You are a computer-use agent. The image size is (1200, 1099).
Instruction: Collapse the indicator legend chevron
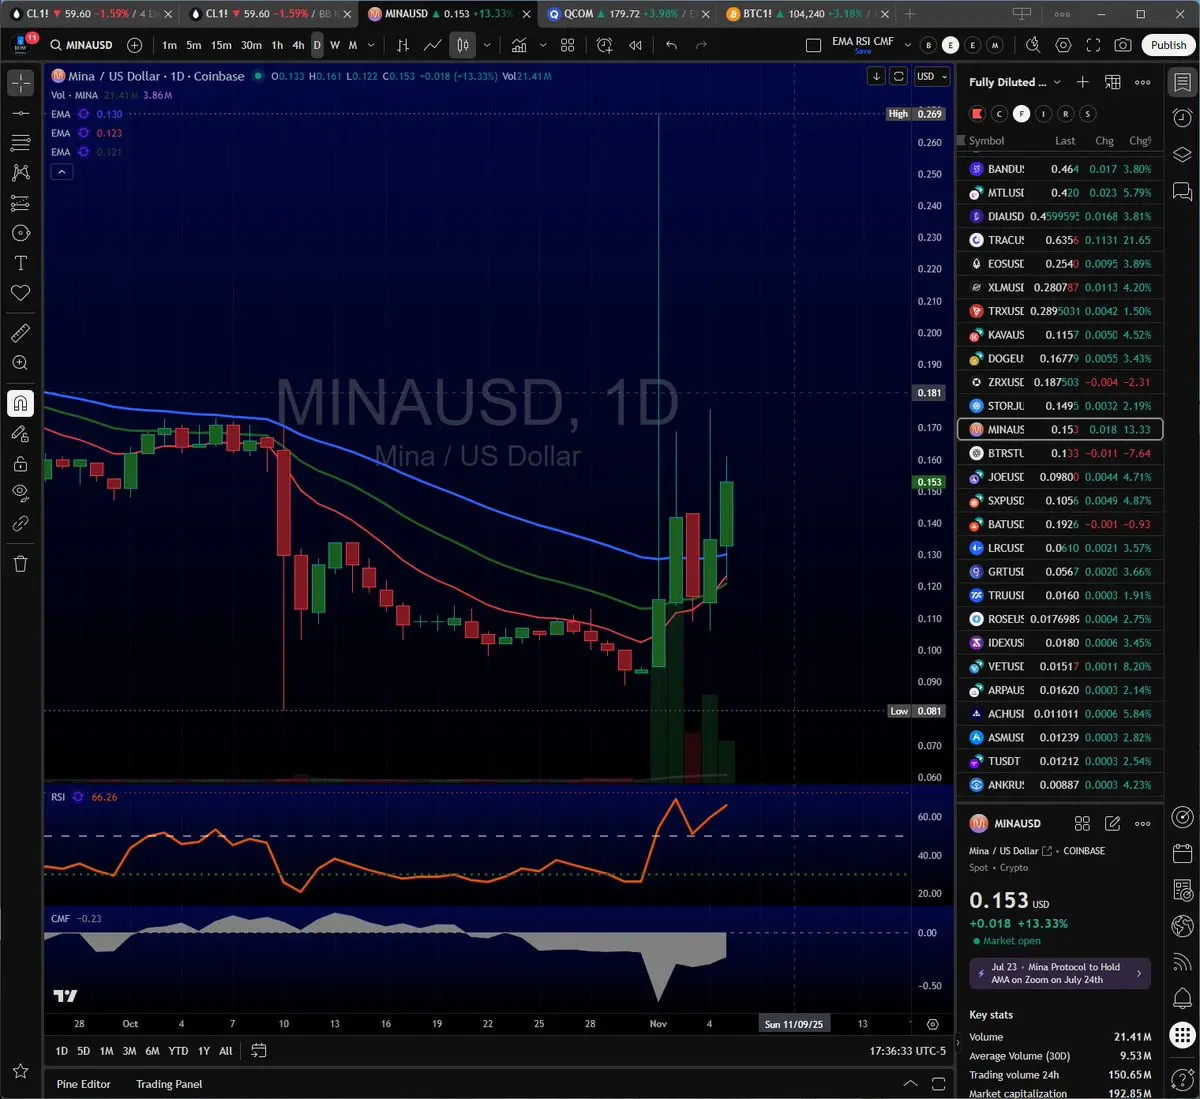[61, 172]
